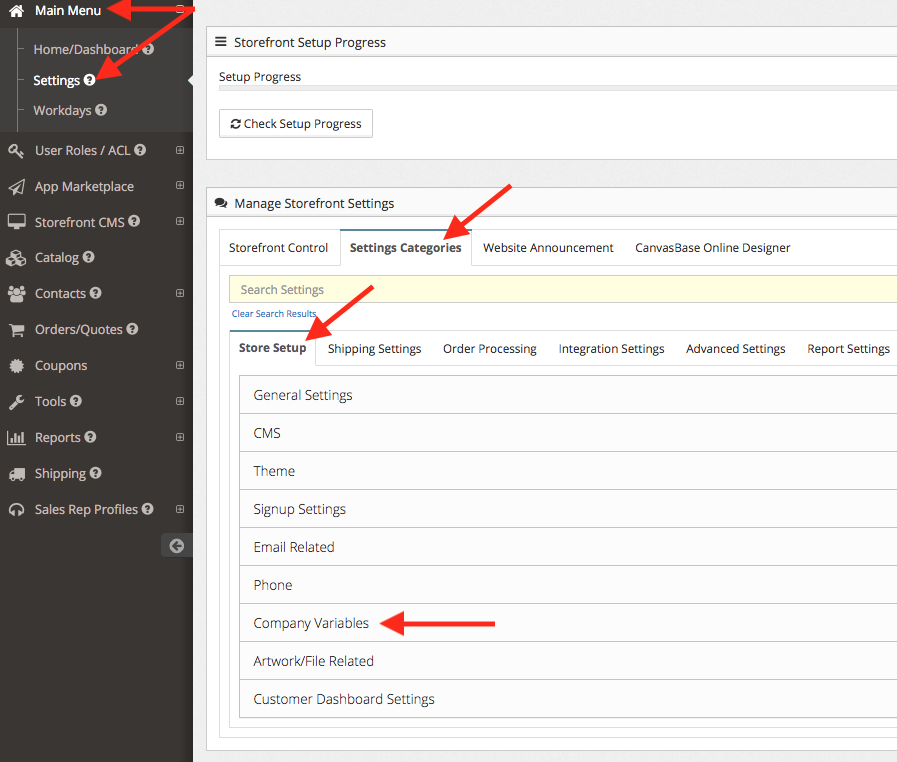This screenshot has height=762, width=897.
Task: Click the Catalog cubes icon
Action: [x=16, y=258]
